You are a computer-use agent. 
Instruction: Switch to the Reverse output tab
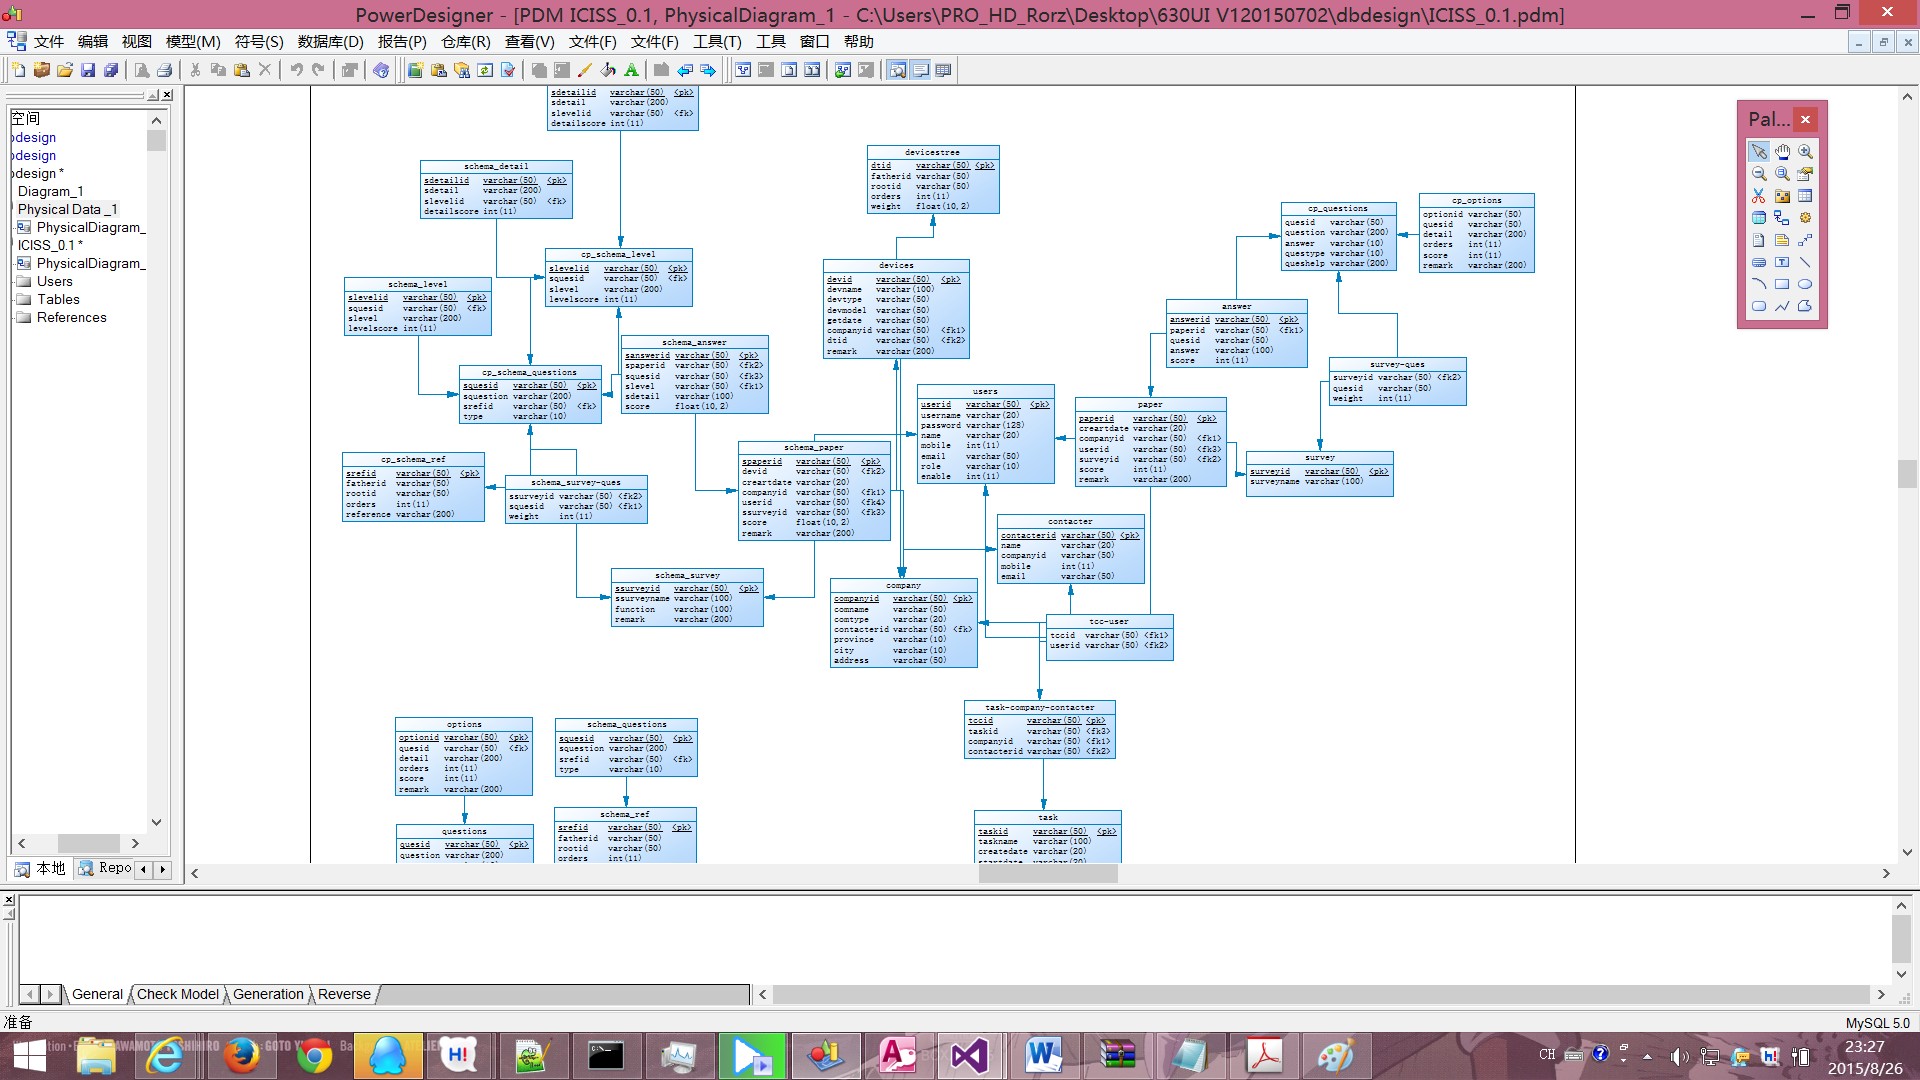(344, 994)
